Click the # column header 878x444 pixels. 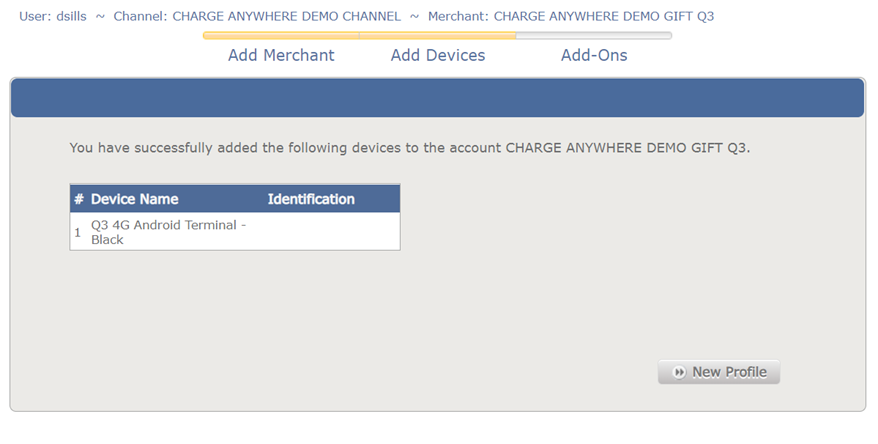tap(79, 199)
